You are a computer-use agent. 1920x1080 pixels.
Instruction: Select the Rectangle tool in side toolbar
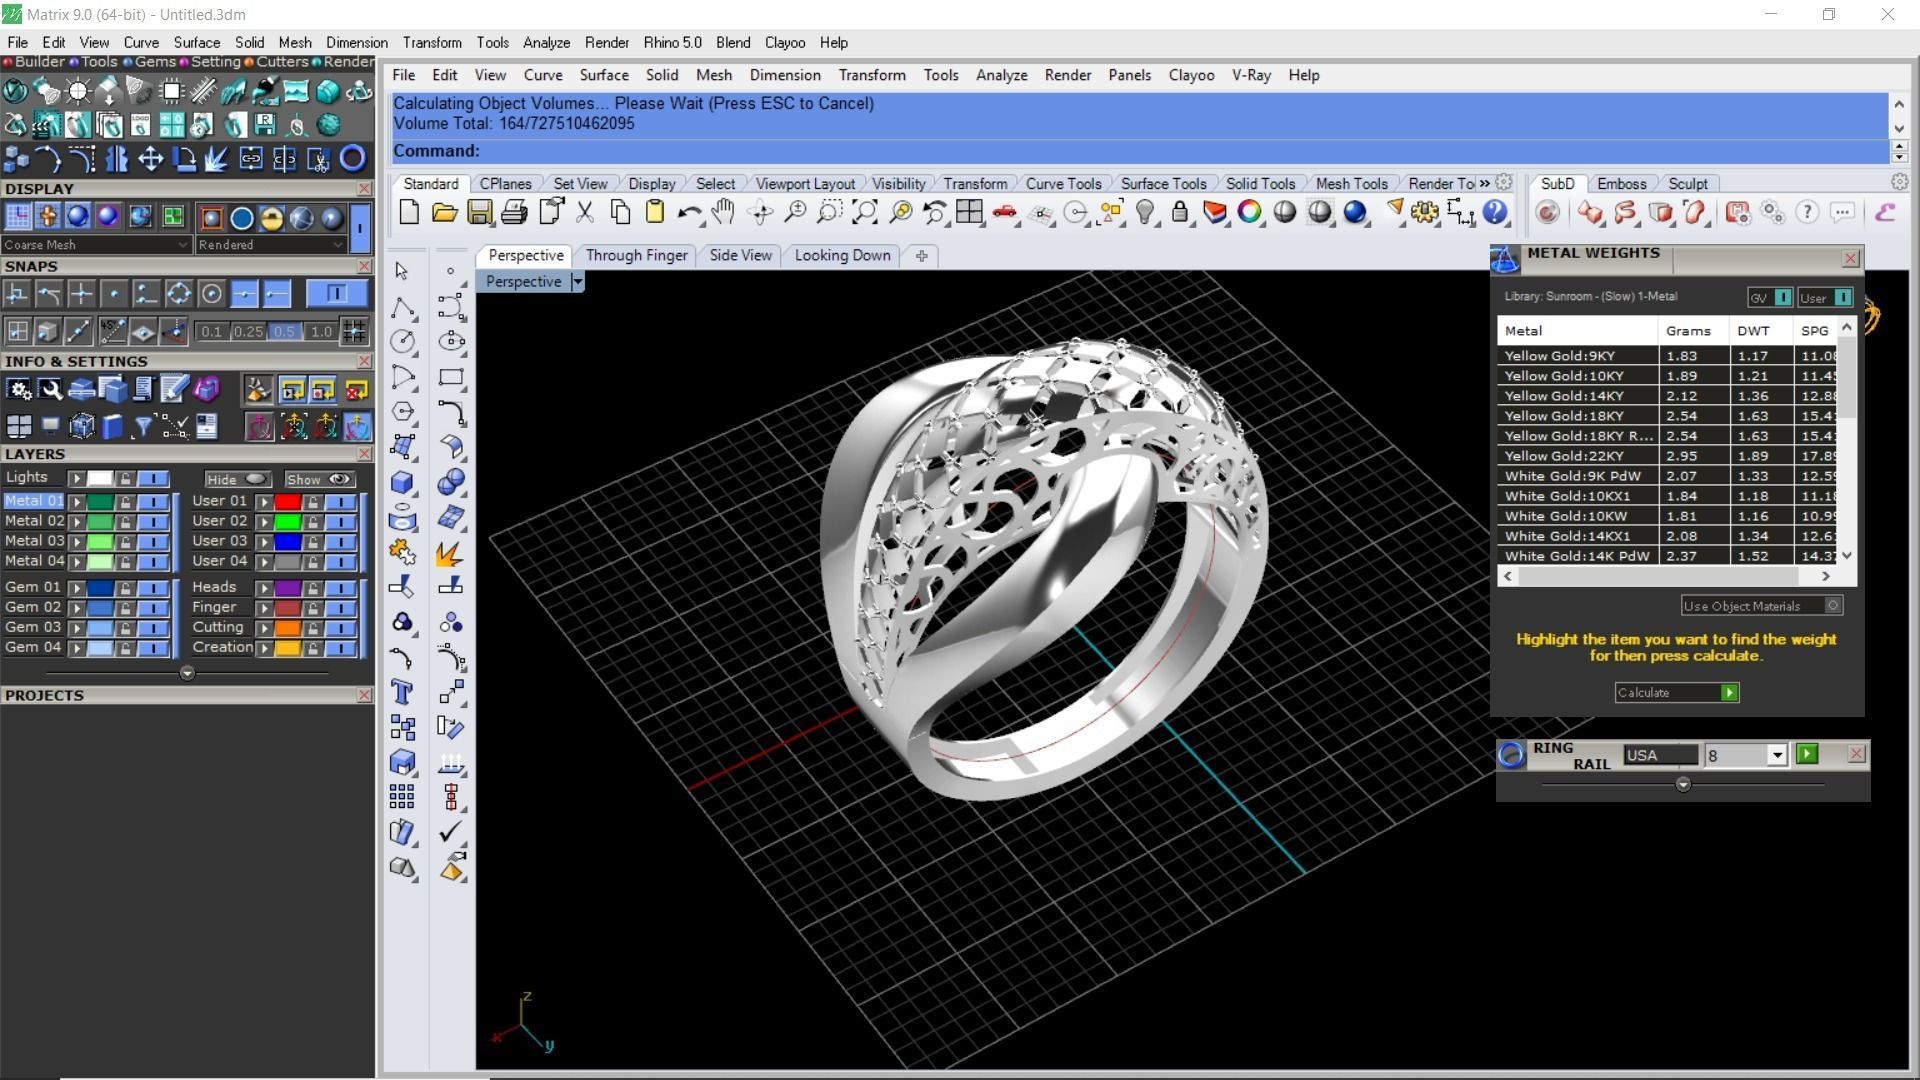coord(451,377)
